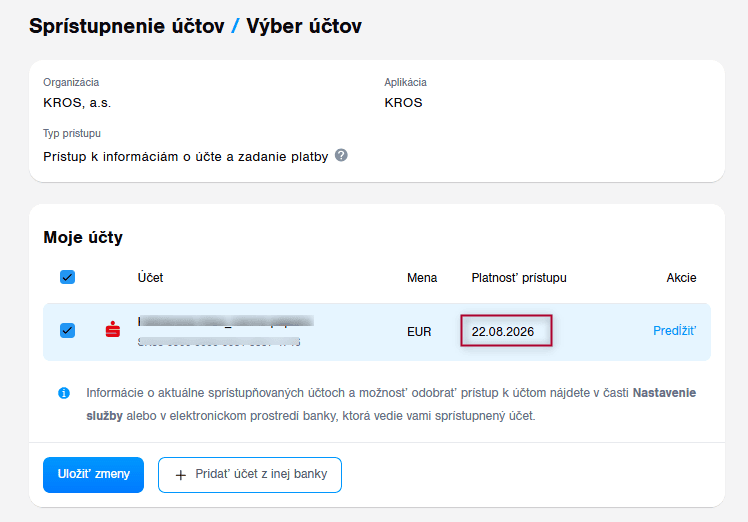Click the Účet column header

pos(150,277)
